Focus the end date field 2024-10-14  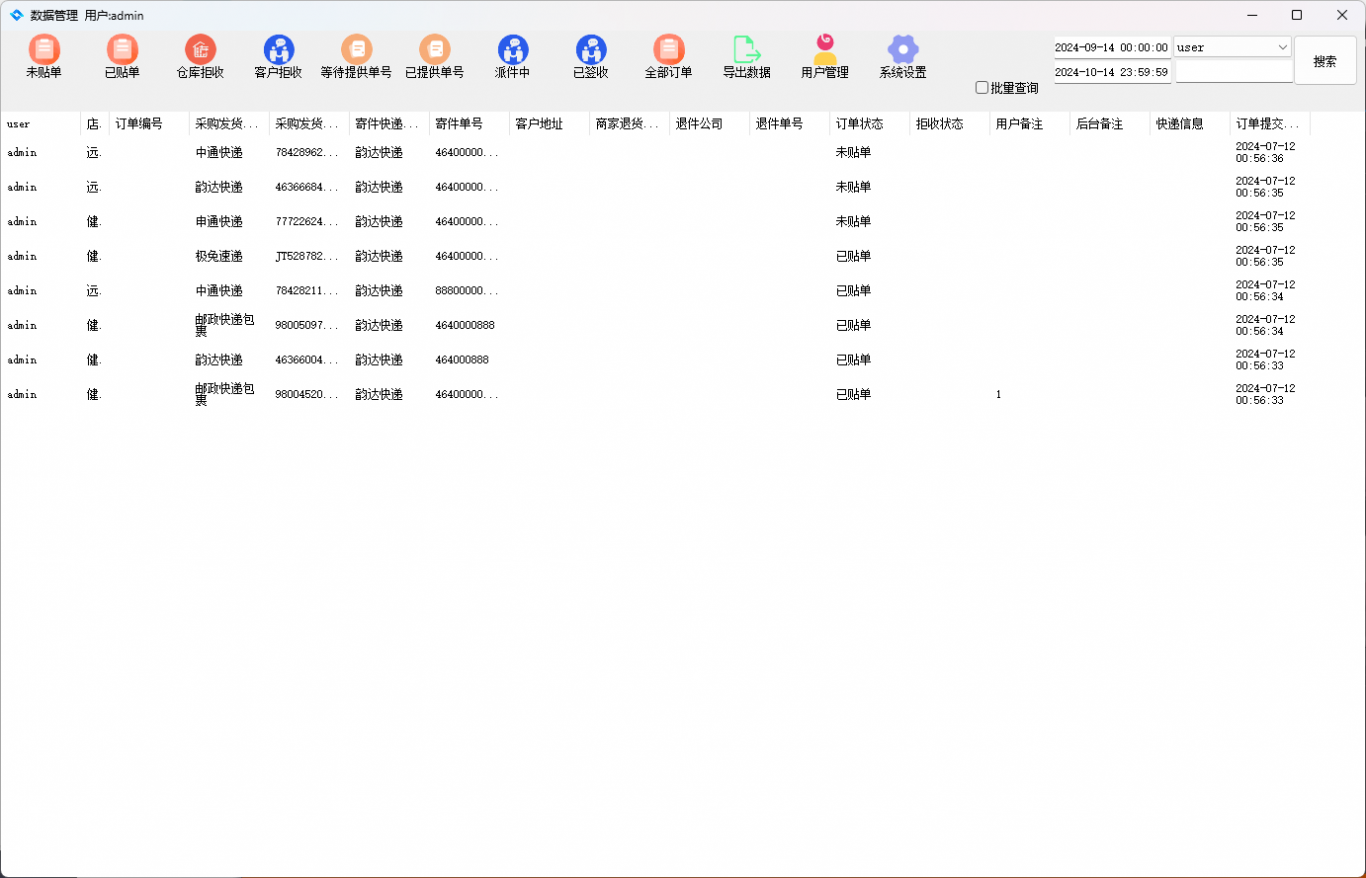pos(1112,72)
